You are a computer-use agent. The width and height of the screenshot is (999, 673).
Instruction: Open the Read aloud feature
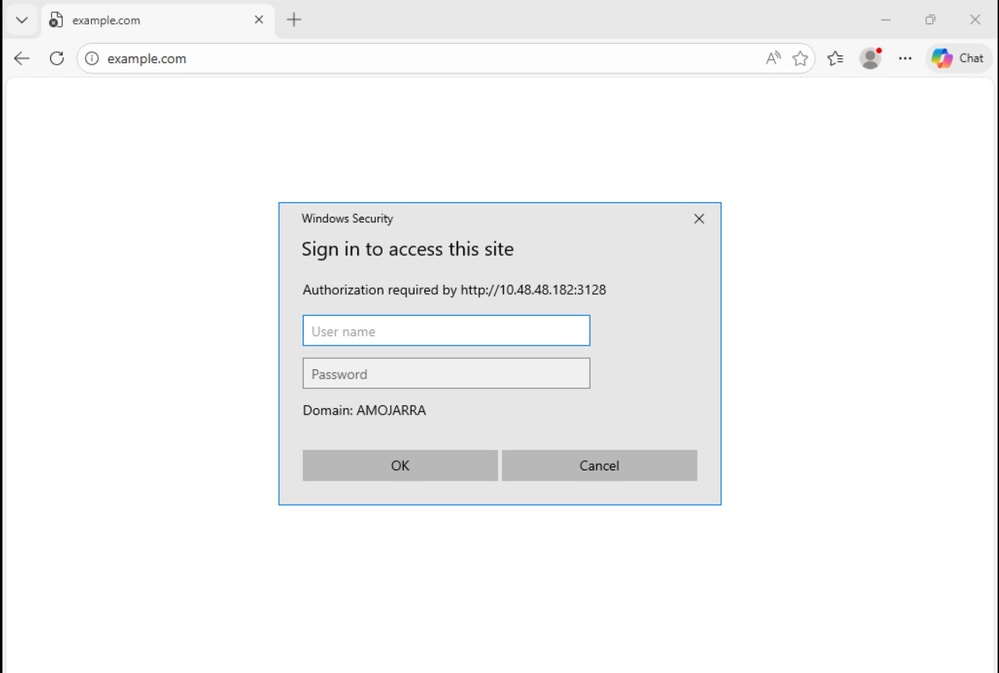(773, 58)
